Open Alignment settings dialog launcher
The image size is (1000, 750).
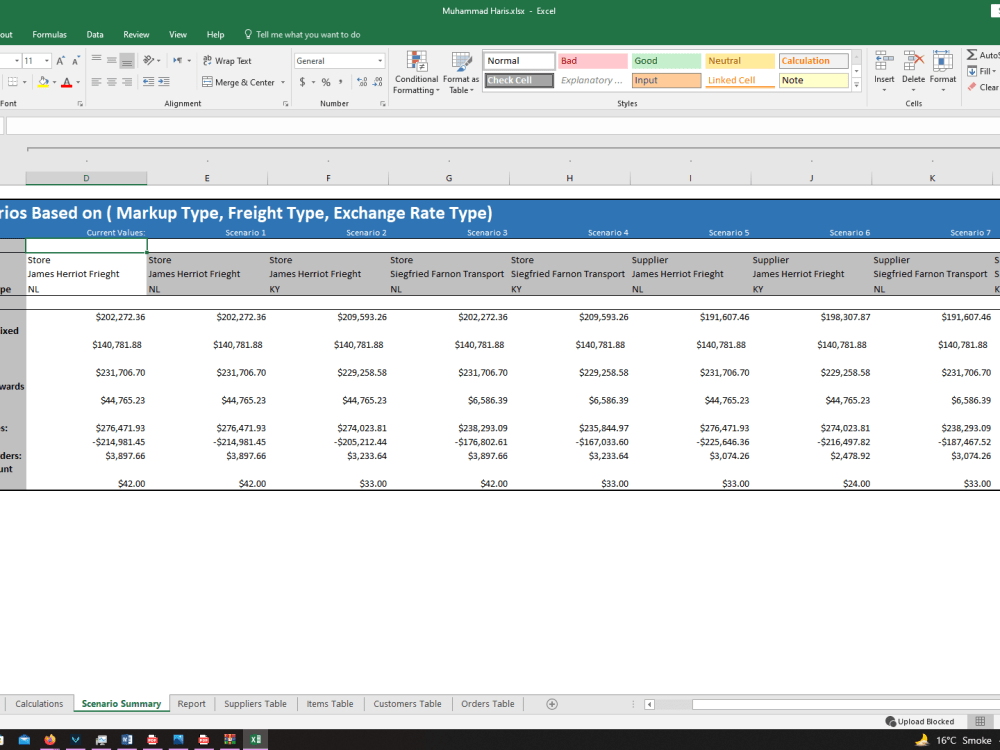click(x=286, y=103)
